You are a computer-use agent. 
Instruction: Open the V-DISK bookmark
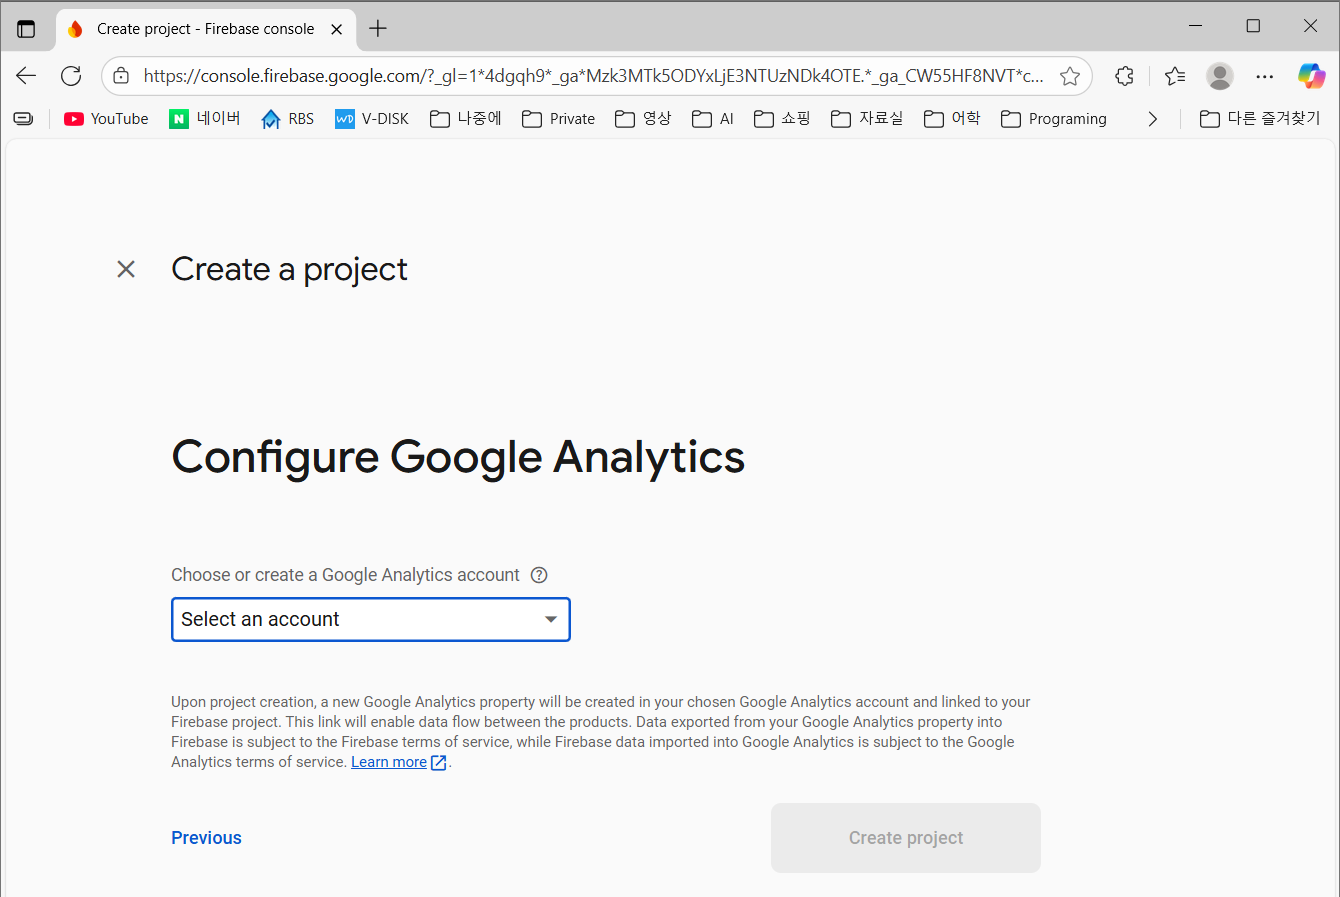(372, 119)
